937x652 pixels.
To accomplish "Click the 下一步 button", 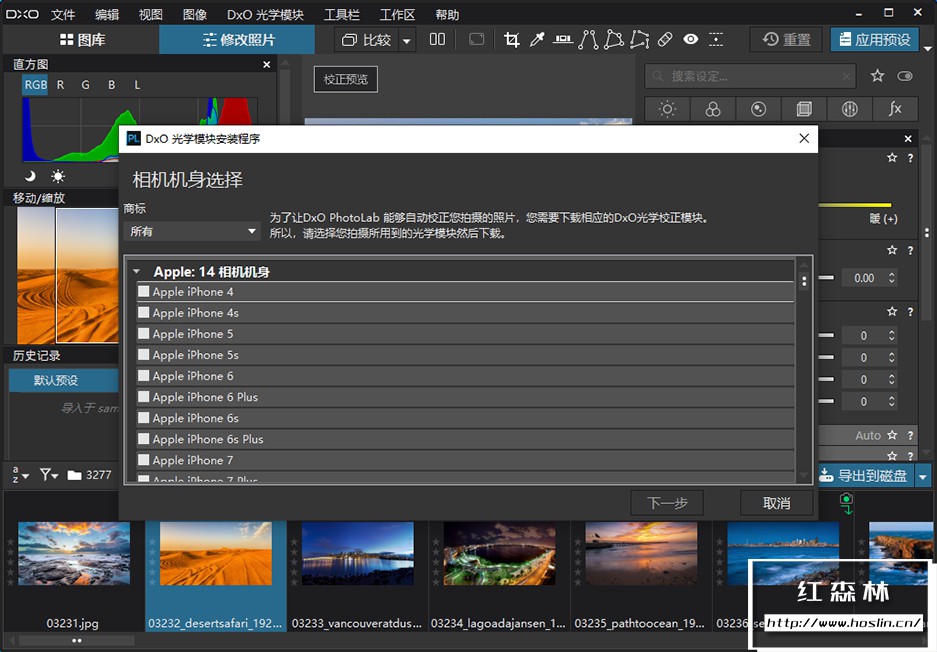I will 666,503.
